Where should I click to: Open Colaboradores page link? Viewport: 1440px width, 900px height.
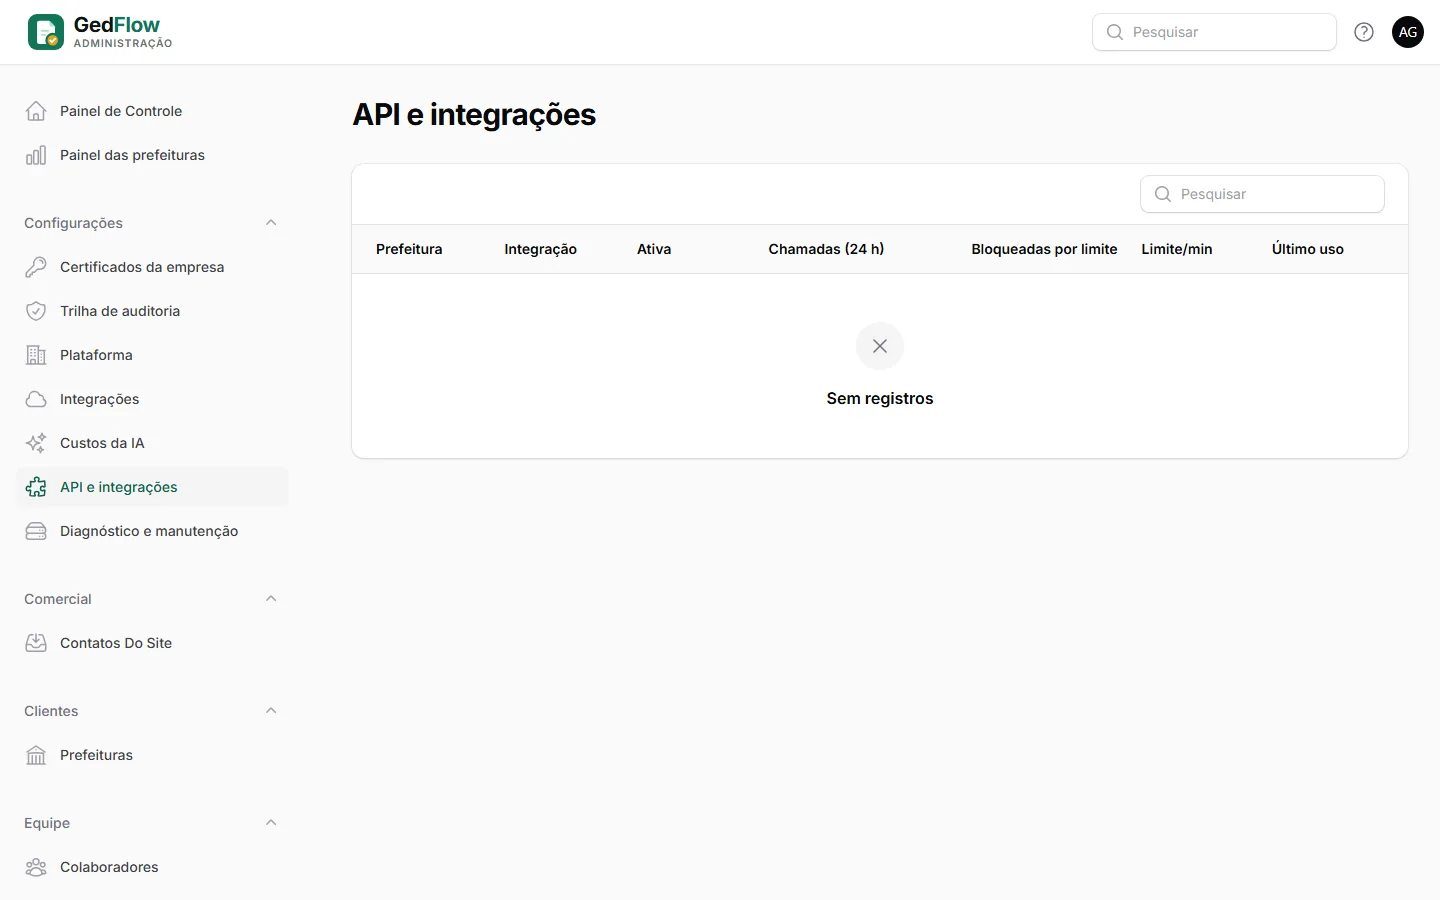point(152,867)
